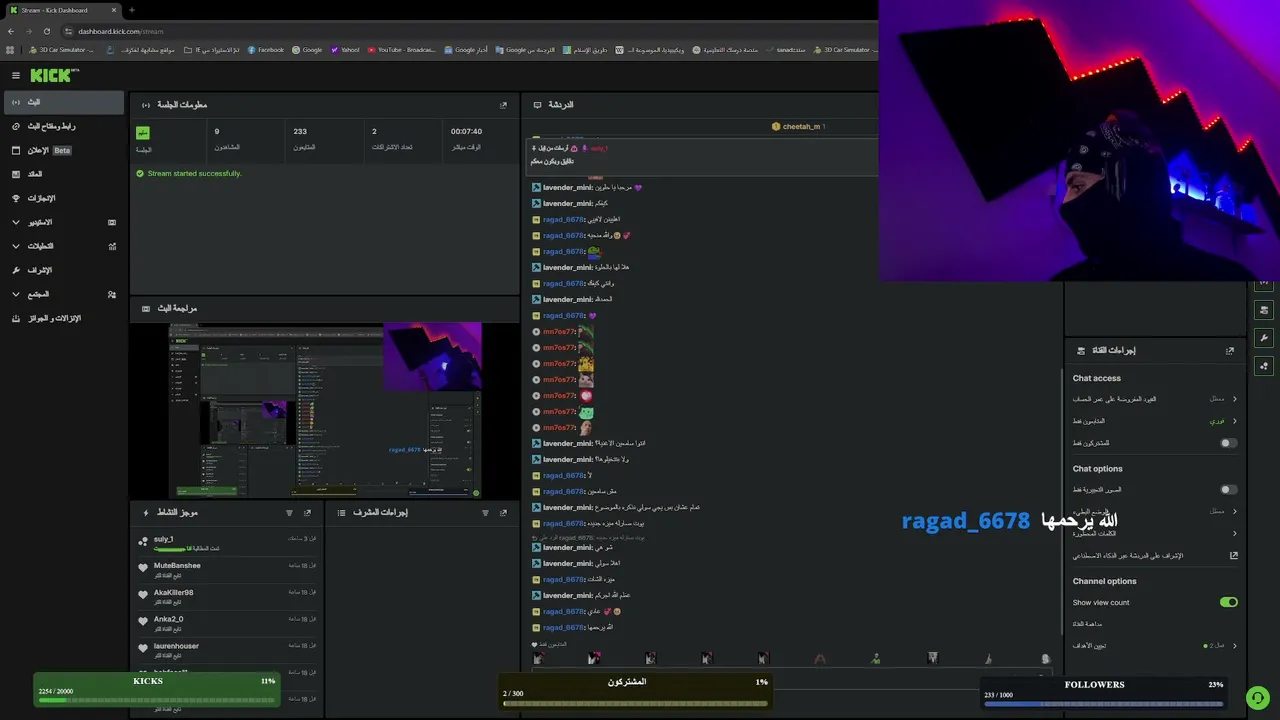
Task: Click laurenhouser in the activity feed
Action: [176, 646]
